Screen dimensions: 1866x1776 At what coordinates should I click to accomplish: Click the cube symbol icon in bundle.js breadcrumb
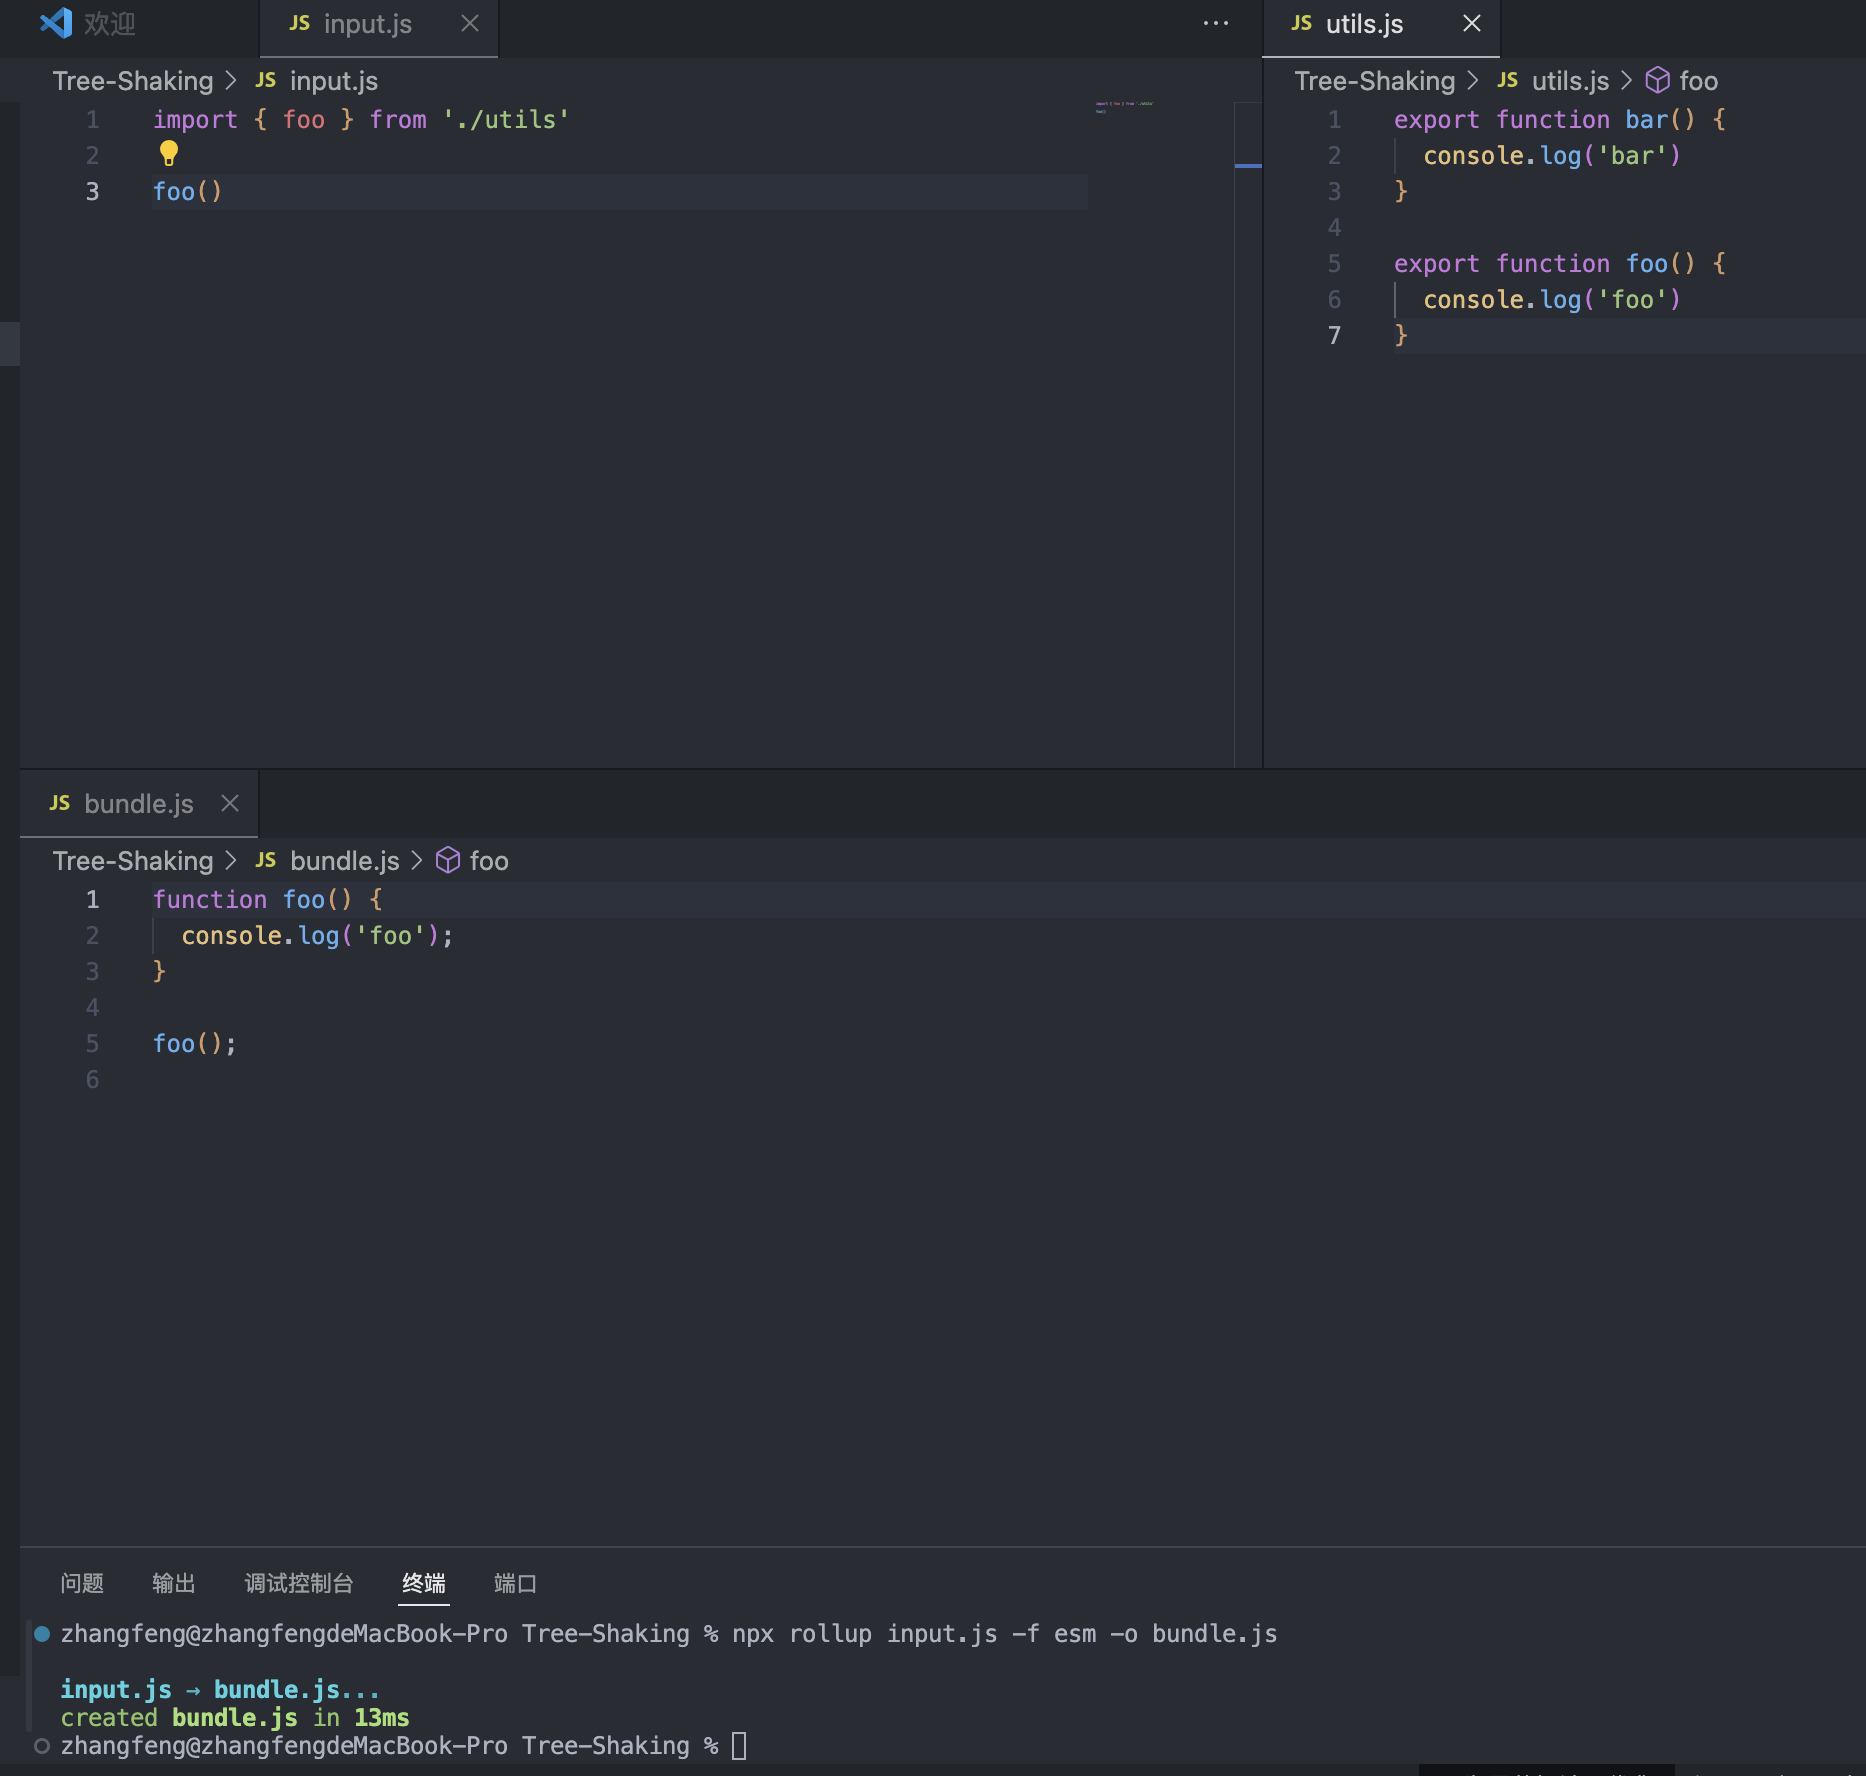448,860
